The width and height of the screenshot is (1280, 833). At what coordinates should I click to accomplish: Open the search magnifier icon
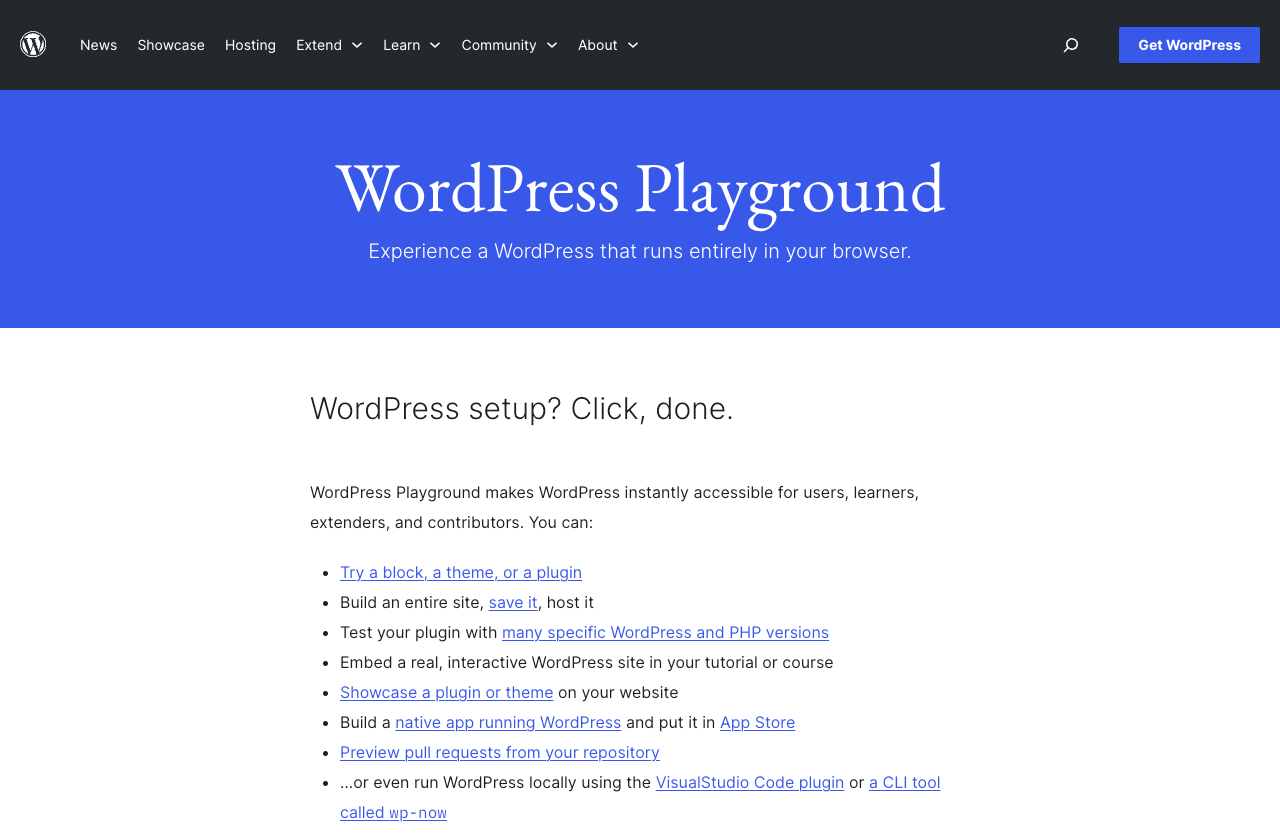(1070, 45)
